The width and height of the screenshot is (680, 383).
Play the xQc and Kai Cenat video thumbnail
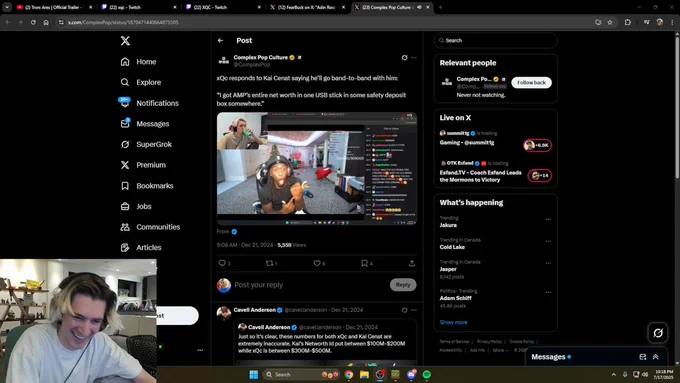[317, 169]
